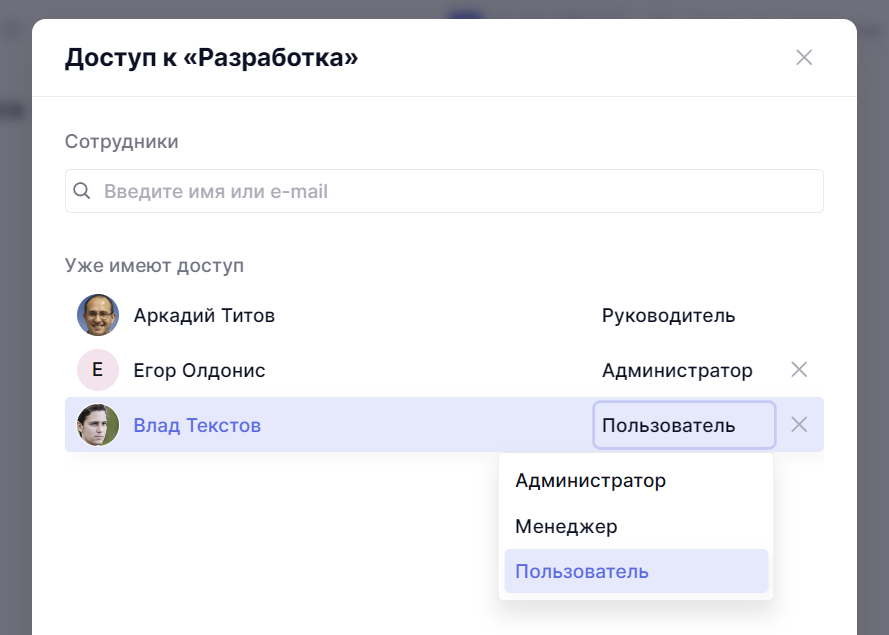The width and height of the screenshot is (889, 635).
Task: Select Менеджер in the role list
Action: pos(566,526)
